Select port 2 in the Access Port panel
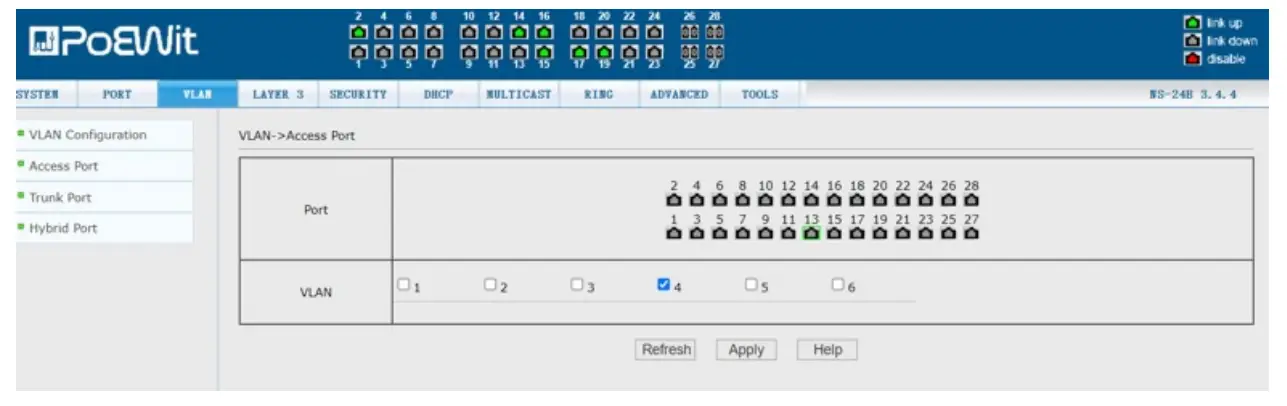 [x=674, y=200]
